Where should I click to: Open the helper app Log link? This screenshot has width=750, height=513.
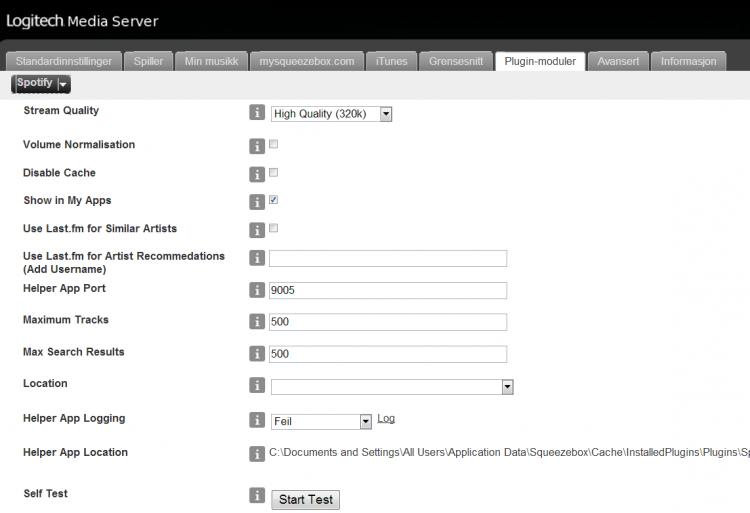386,419
